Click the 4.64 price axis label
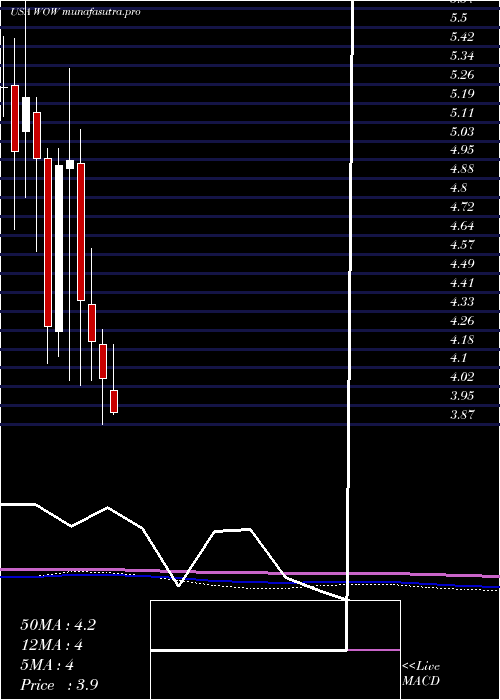The width and height of the screenshot is (500, 700). [x=462, y=226]
